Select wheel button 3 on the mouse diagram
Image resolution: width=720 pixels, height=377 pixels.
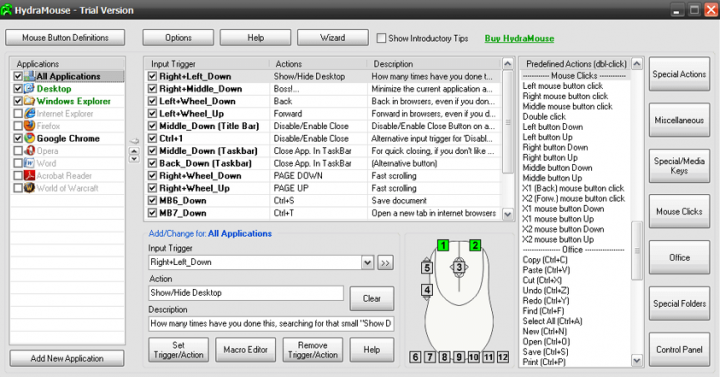tap(459, 267)
